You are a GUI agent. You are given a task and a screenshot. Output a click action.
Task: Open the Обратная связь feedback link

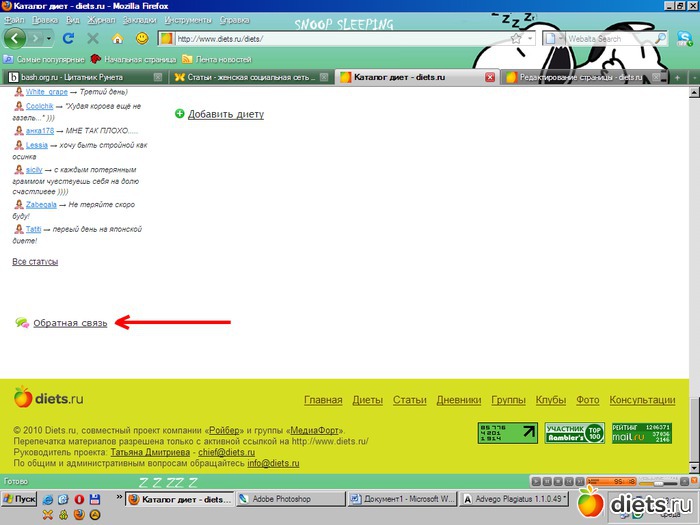tap(69, 323)
